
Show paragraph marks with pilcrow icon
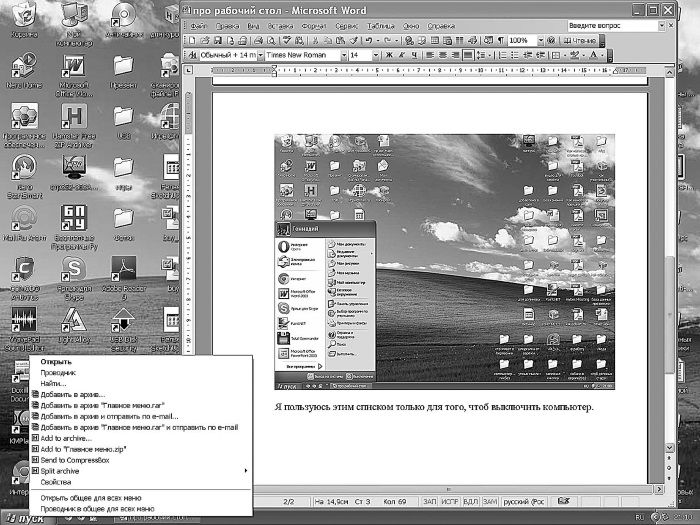point(497,40)
